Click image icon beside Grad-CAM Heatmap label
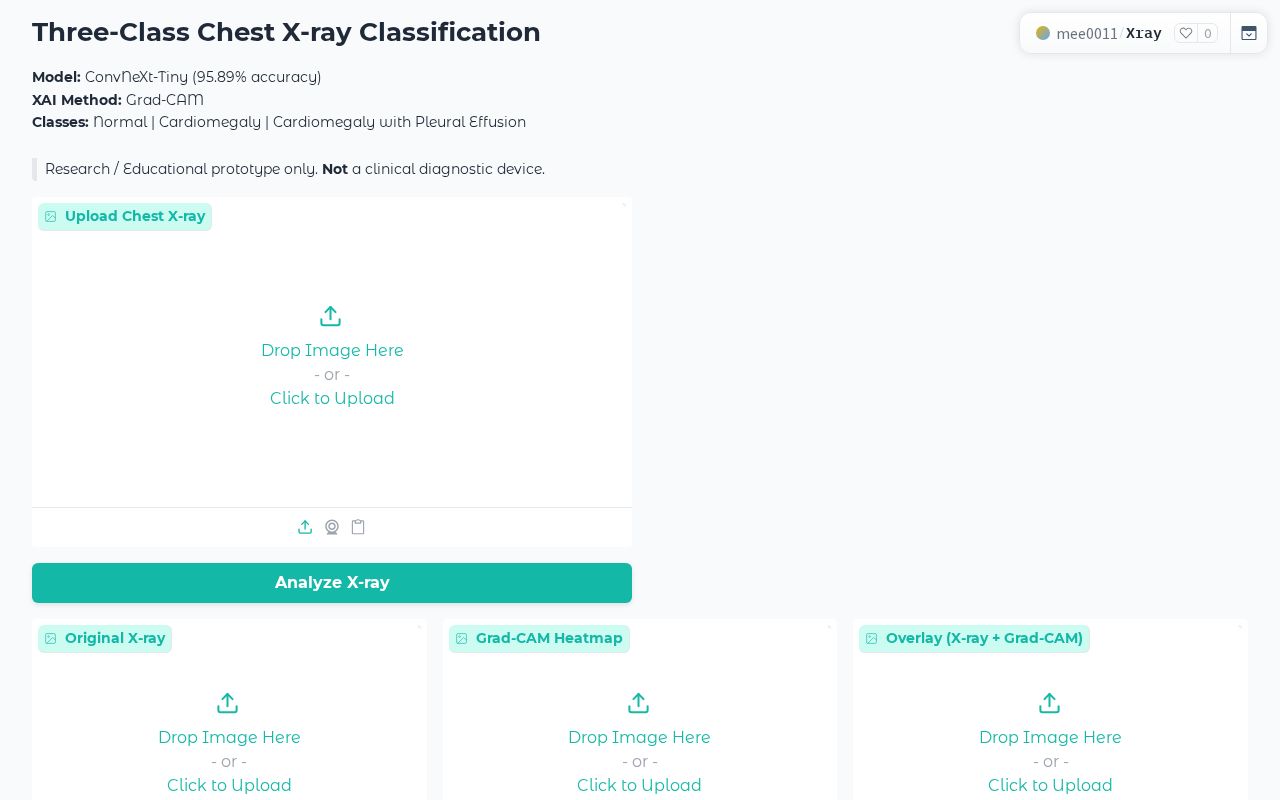Viewport: 1280px width, 800px height. tap(462, 639)
